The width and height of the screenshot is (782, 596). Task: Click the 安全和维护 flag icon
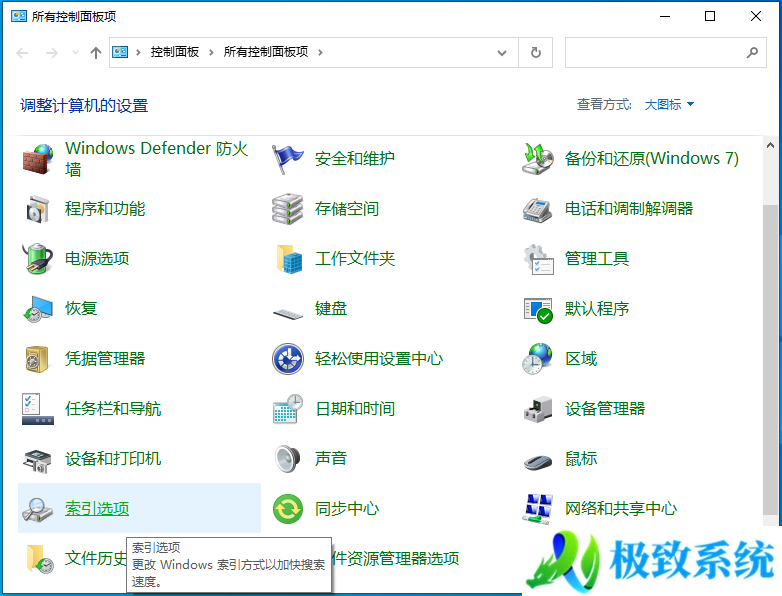[x=288, y=159]
